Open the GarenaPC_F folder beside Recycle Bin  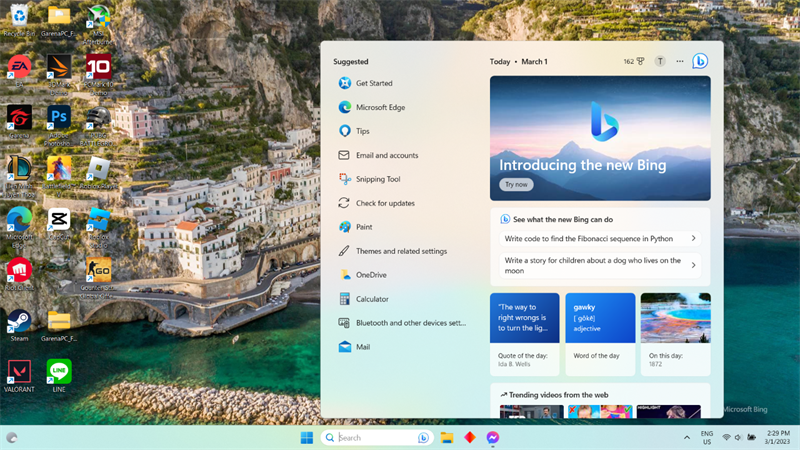(59, 20)
